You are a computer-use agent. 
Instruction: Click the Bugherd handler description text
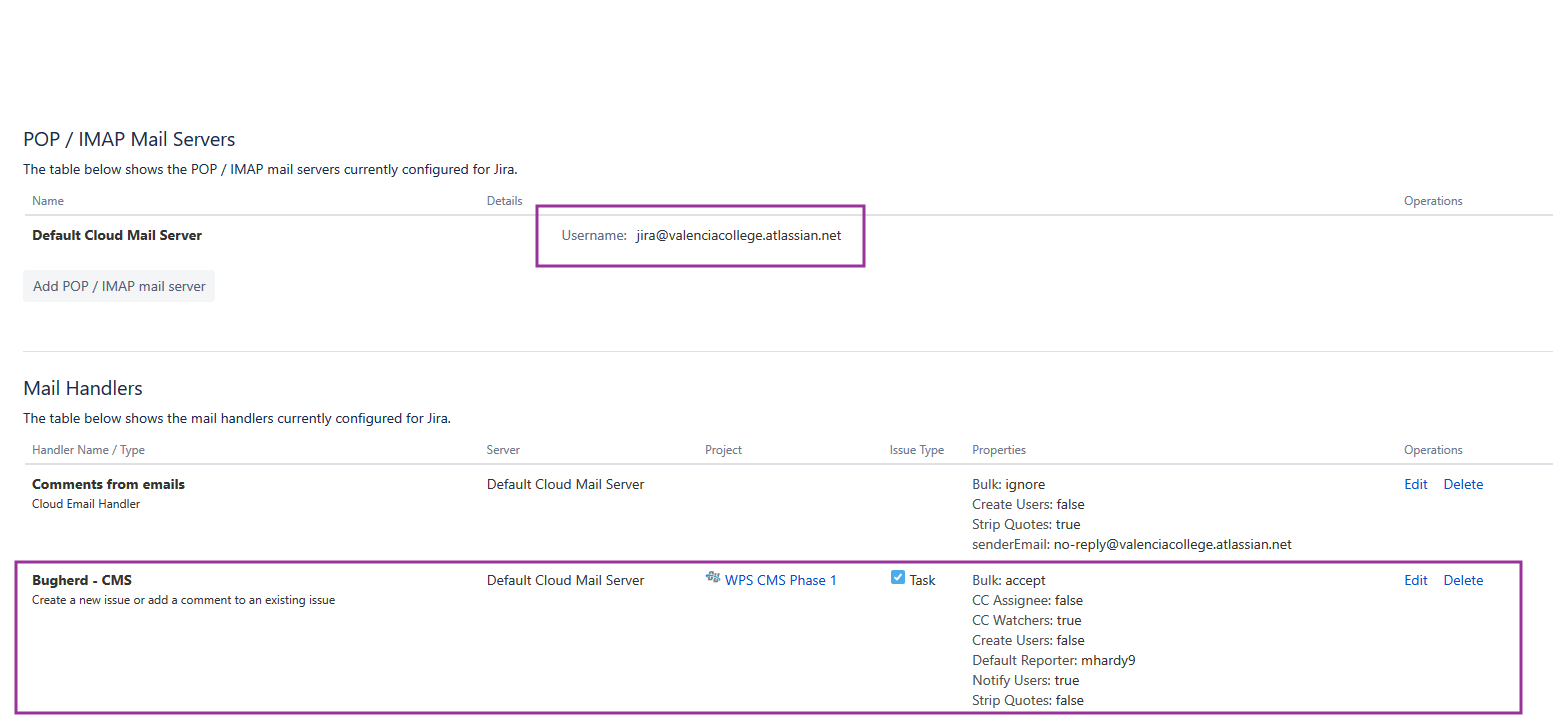coord(183,600)
